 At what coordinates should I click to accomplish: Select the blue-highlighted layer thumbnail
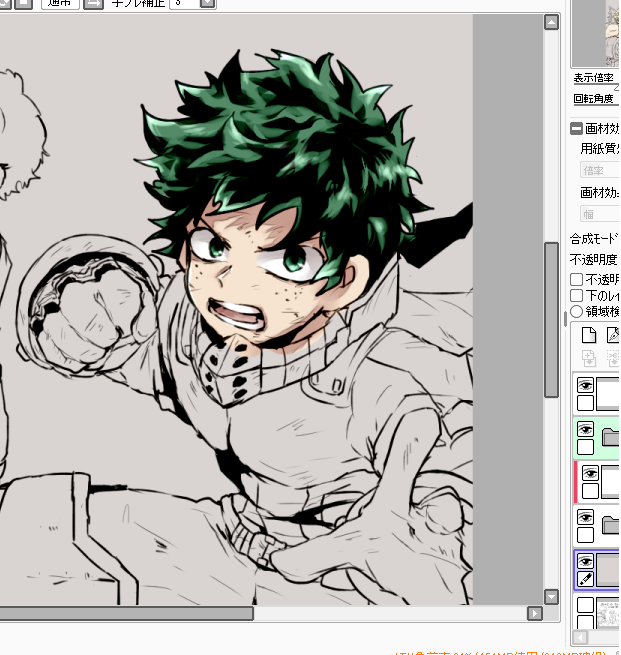[608, 570]
